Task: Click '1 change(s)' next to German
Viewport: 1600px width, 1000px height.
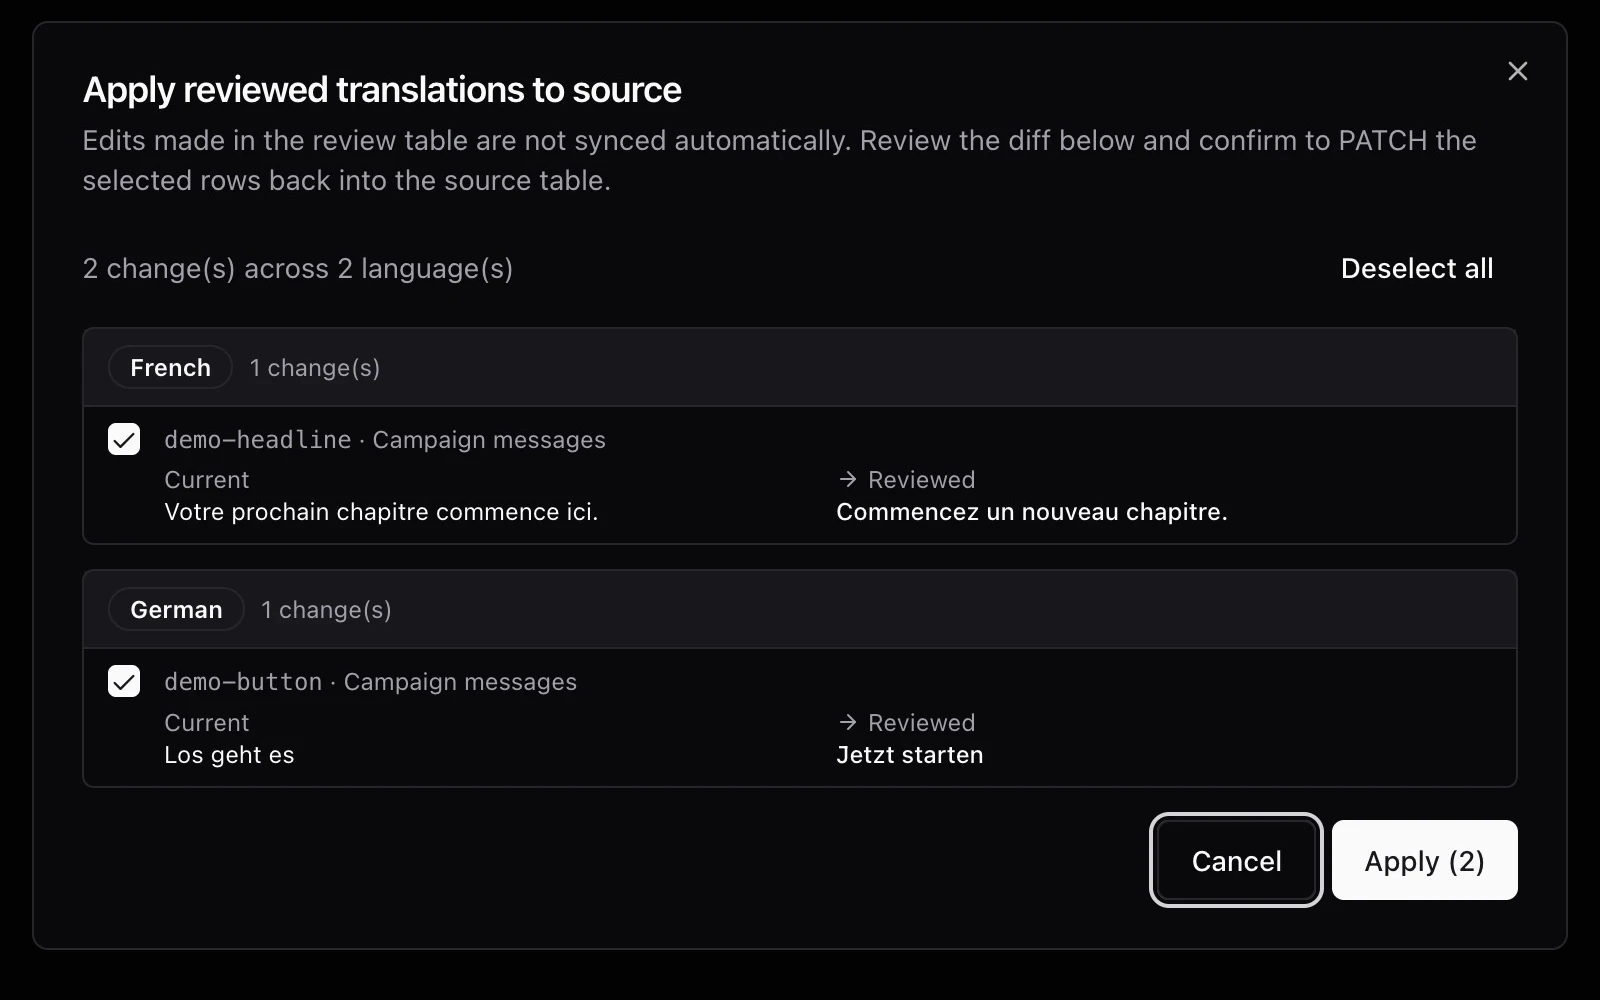Action: tap(326, 610)
